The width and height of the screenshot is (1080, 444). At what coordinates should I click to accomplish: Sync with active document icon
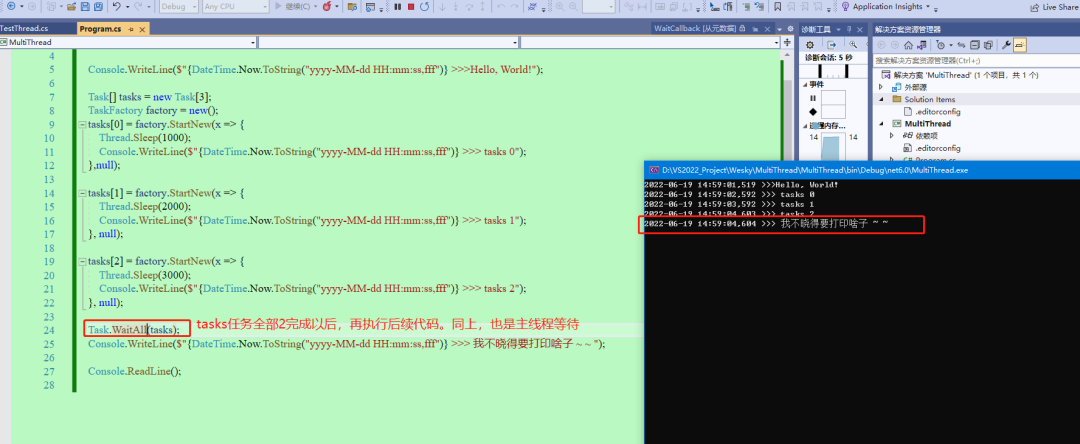pyautogui.click(x=962, y=45)
